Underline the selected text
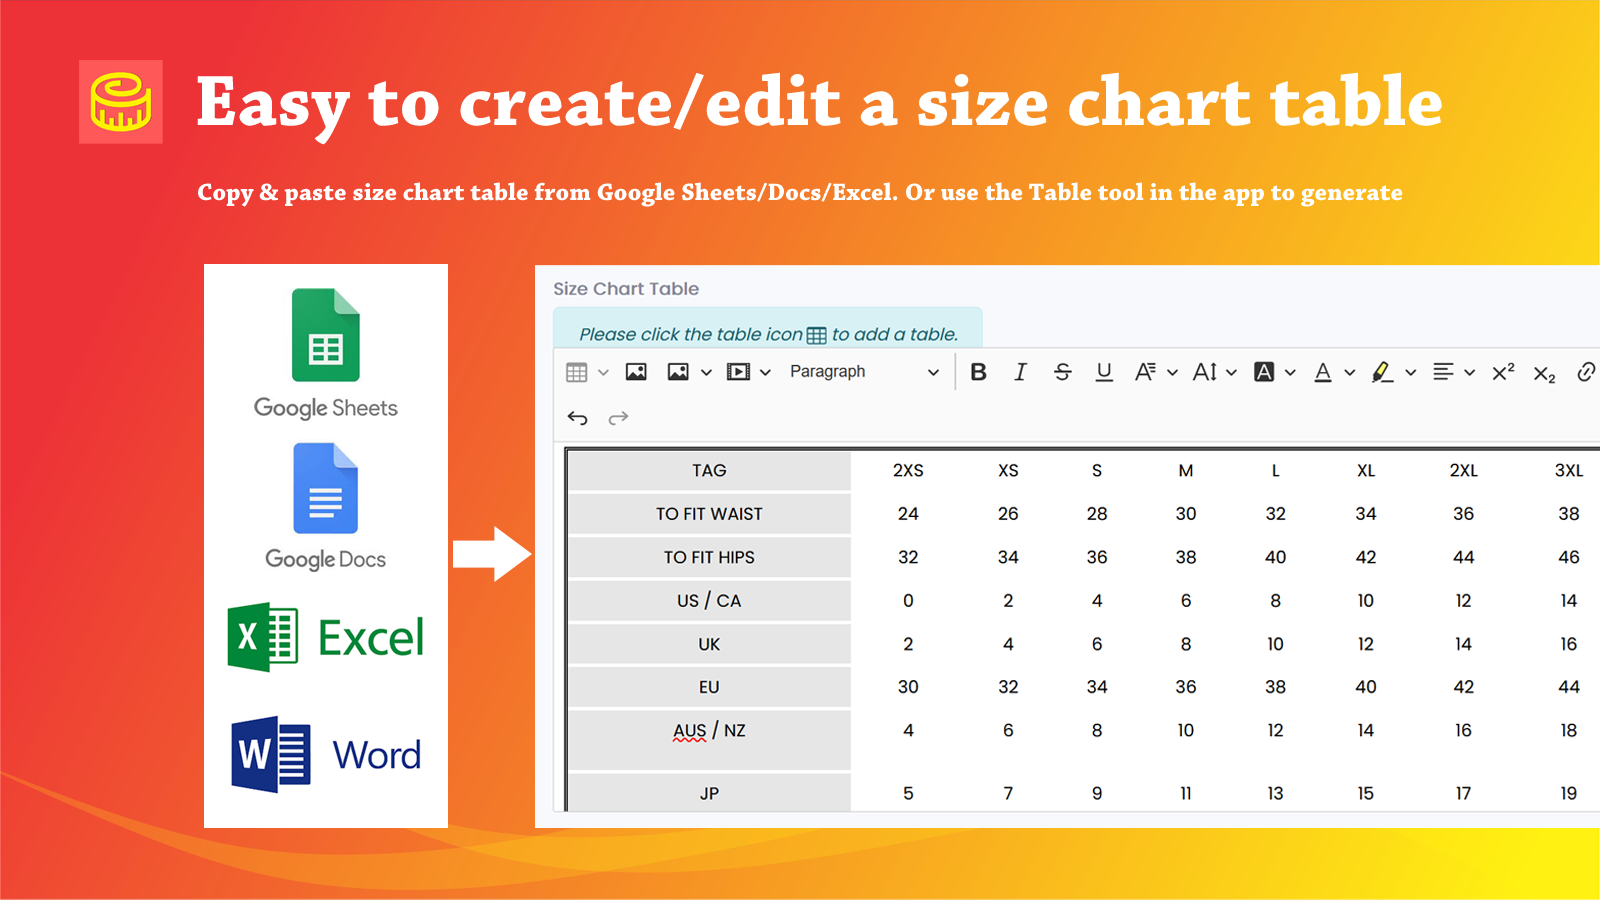This screenshot has width=1600, height=900. pyautogui.click(x=1105, y=370)
